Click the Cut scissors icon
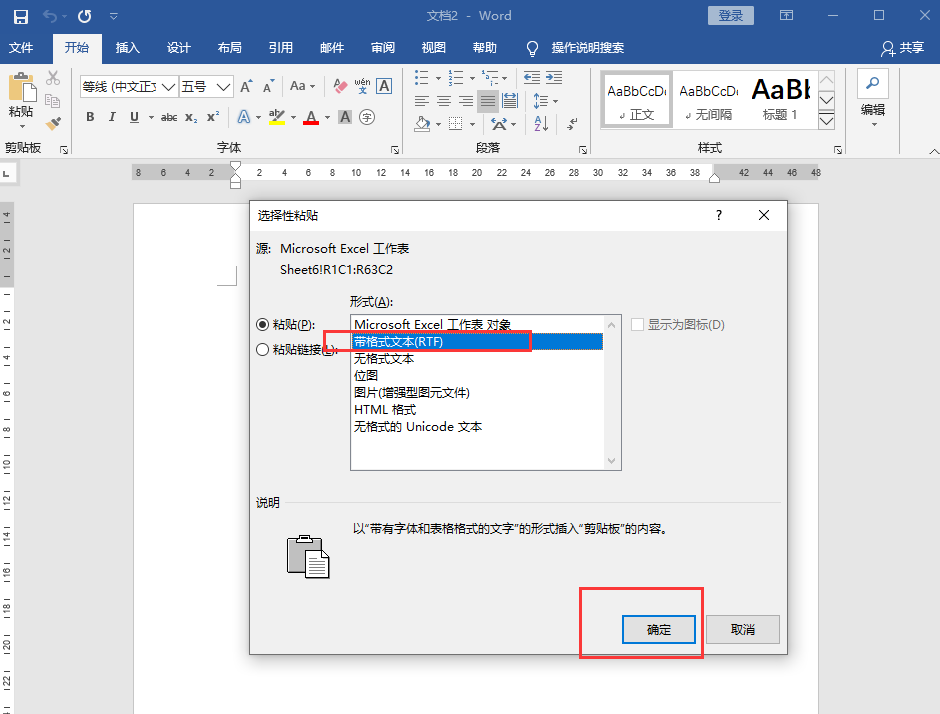The image size is (940, 714). click(x=53, y=78)
